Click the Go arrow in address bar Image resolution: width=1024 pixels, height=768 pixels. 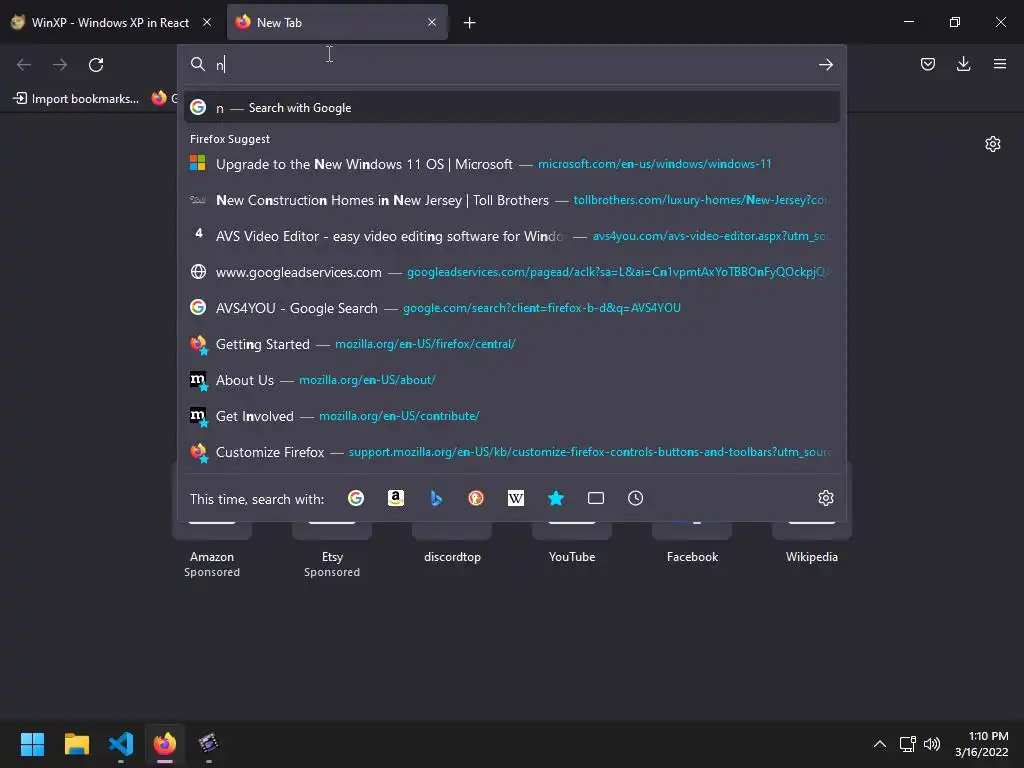click(x=825, y=65)
